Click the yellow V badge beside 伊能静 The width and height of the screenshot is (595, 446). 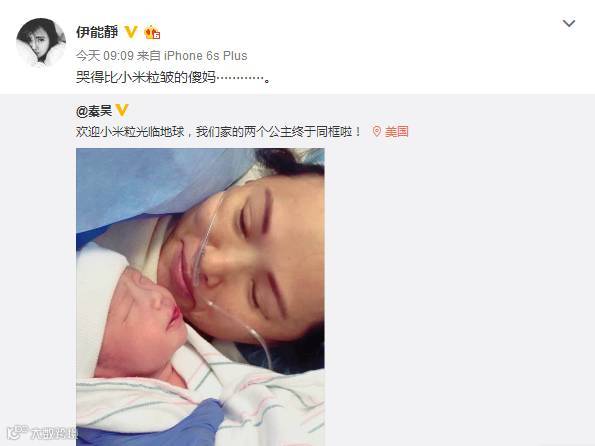click(131, 32)
